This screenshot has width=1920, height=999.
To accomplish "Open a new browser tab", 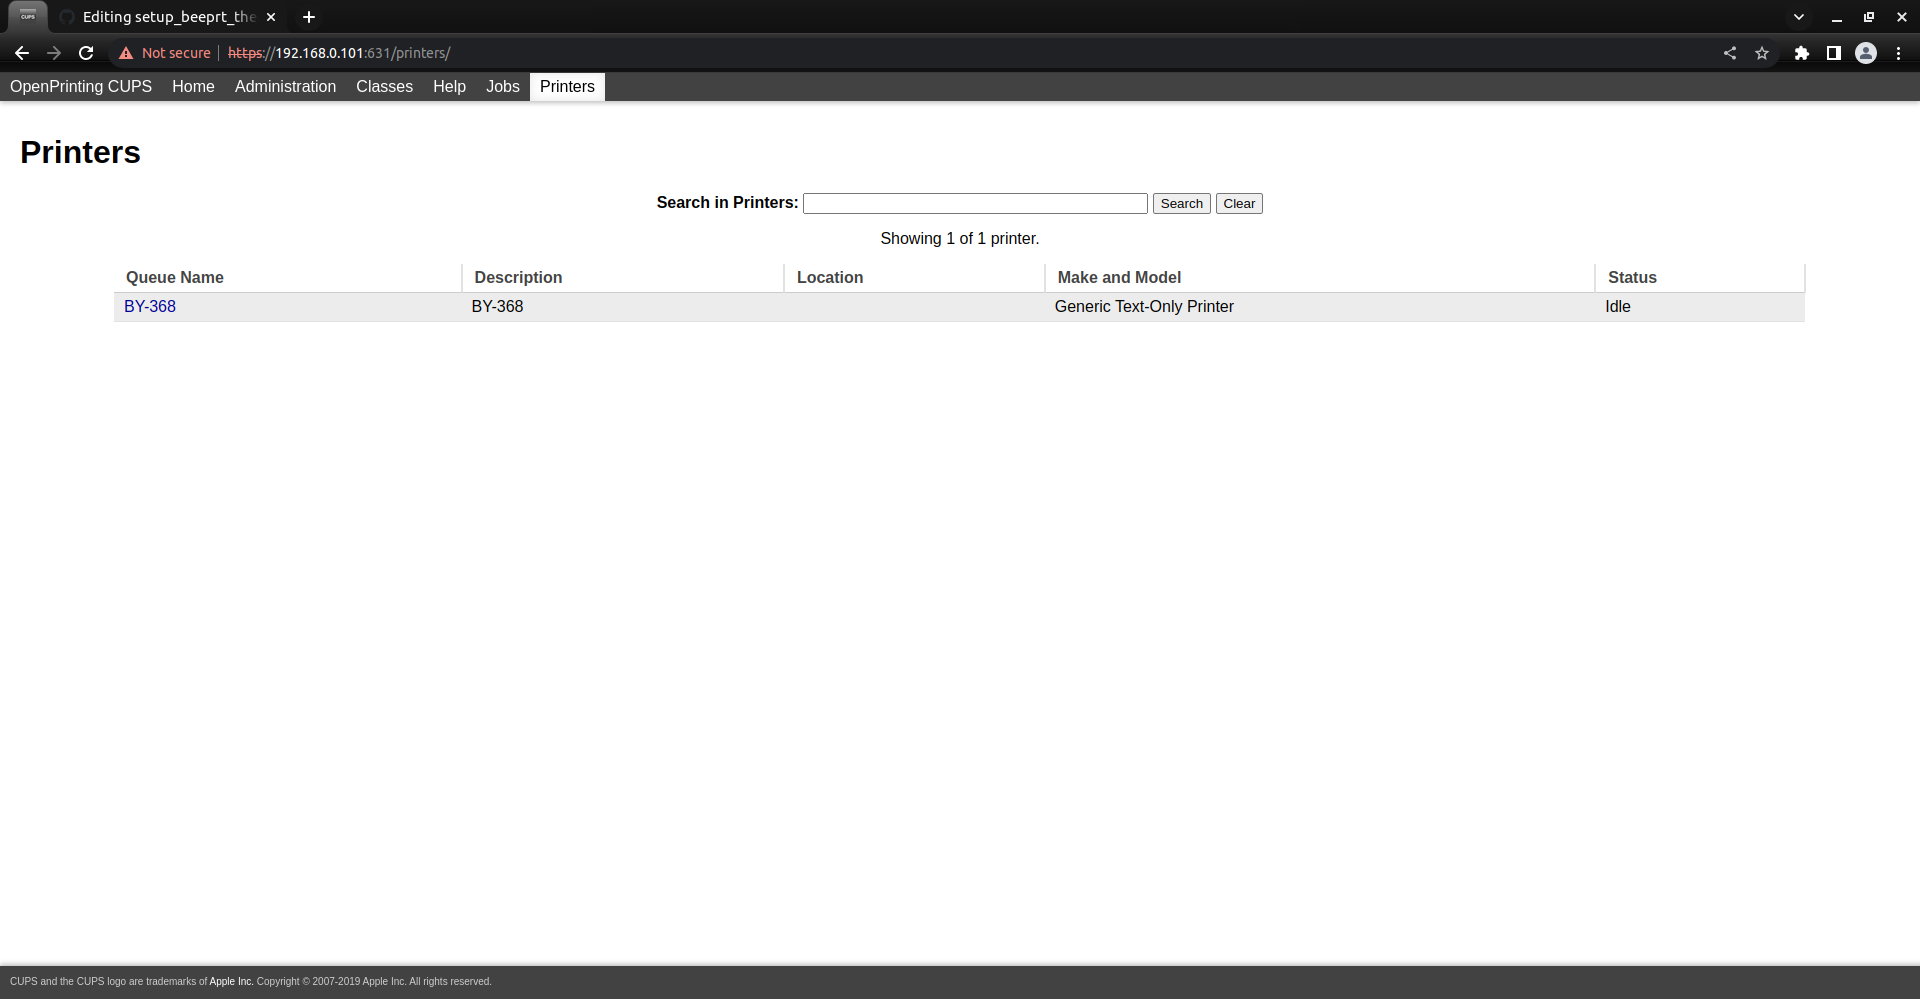I will (x=308, y=17).
